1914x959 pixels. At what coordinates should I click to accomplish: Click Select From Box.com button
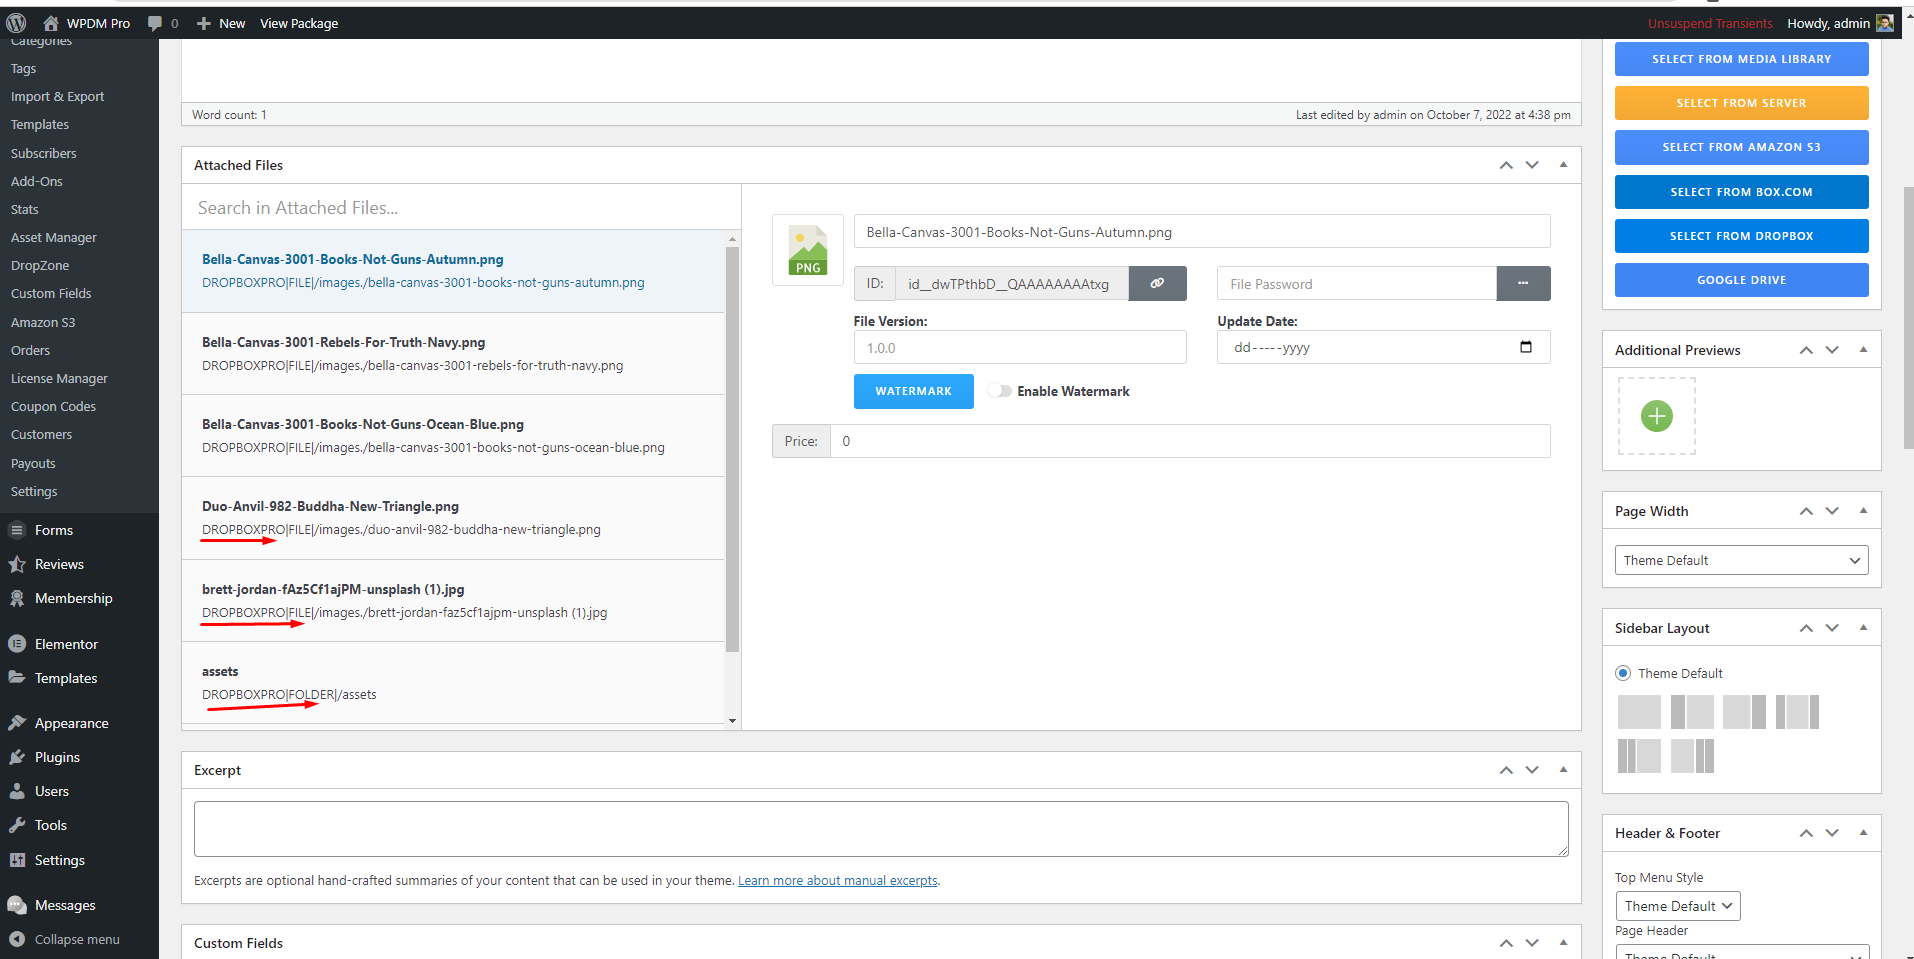click(1741, 192)
